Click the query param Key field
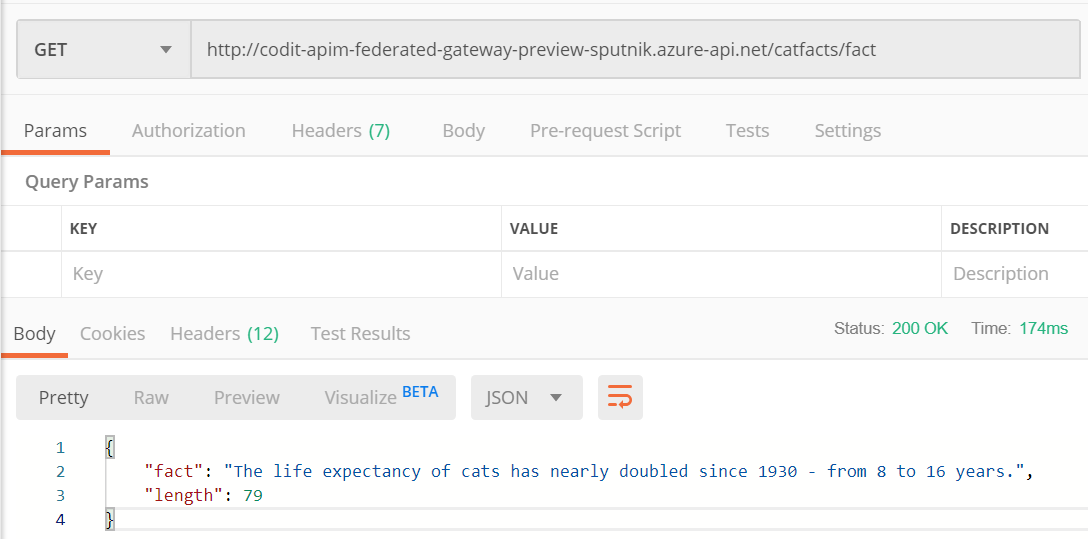The image size is (1088, 539). (280, 274)
